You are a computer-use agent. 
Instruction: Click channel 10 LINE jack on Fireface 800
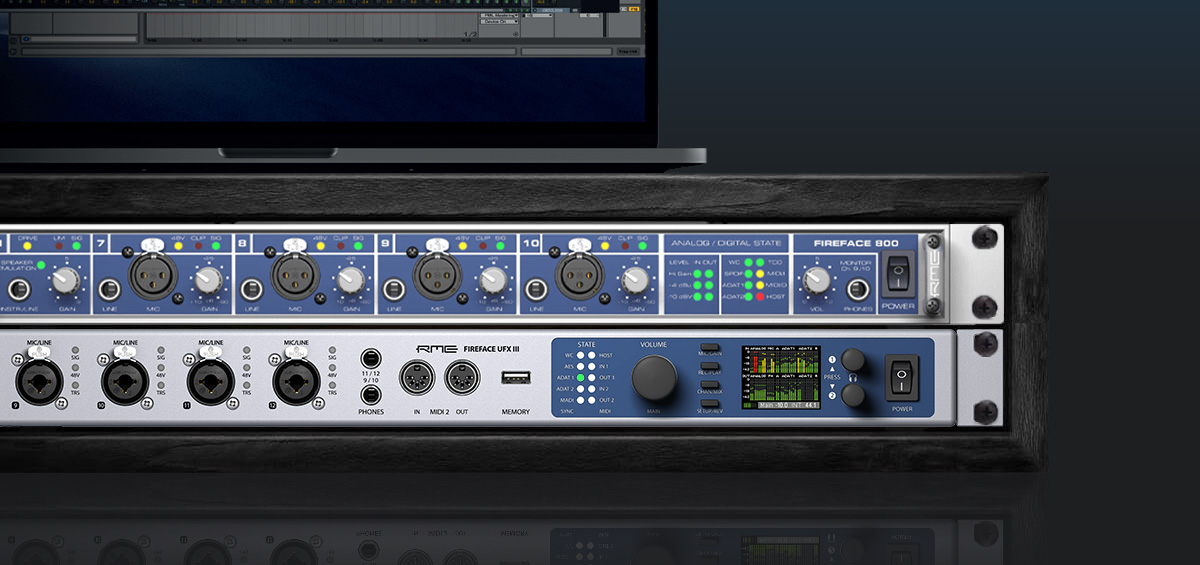point(537,290)
